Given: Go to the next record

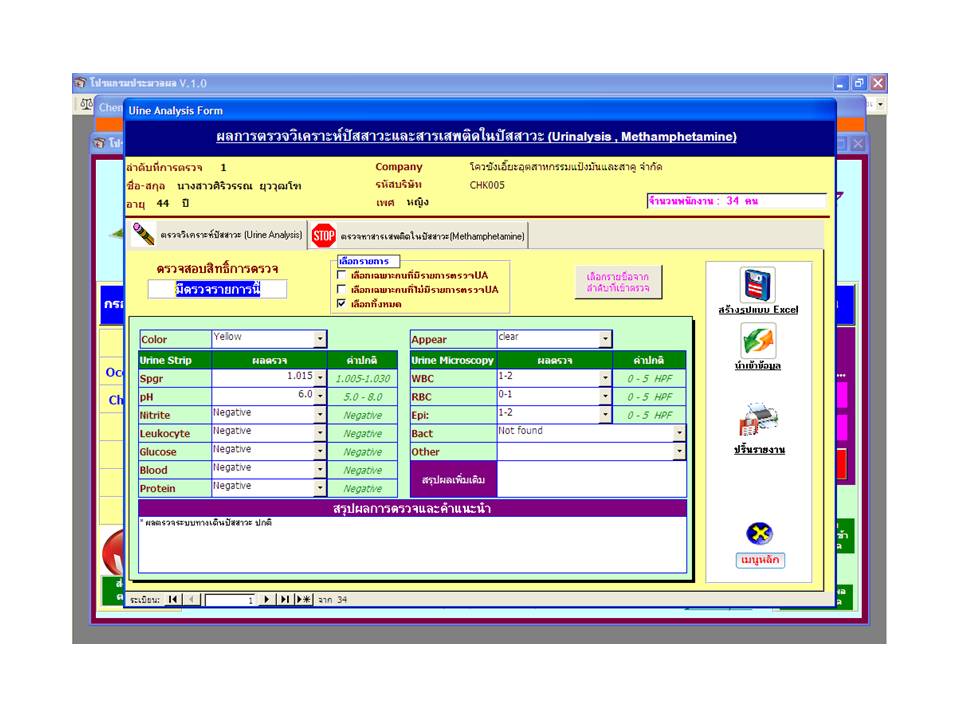Looking at the screenshot, I should point(267,599).
